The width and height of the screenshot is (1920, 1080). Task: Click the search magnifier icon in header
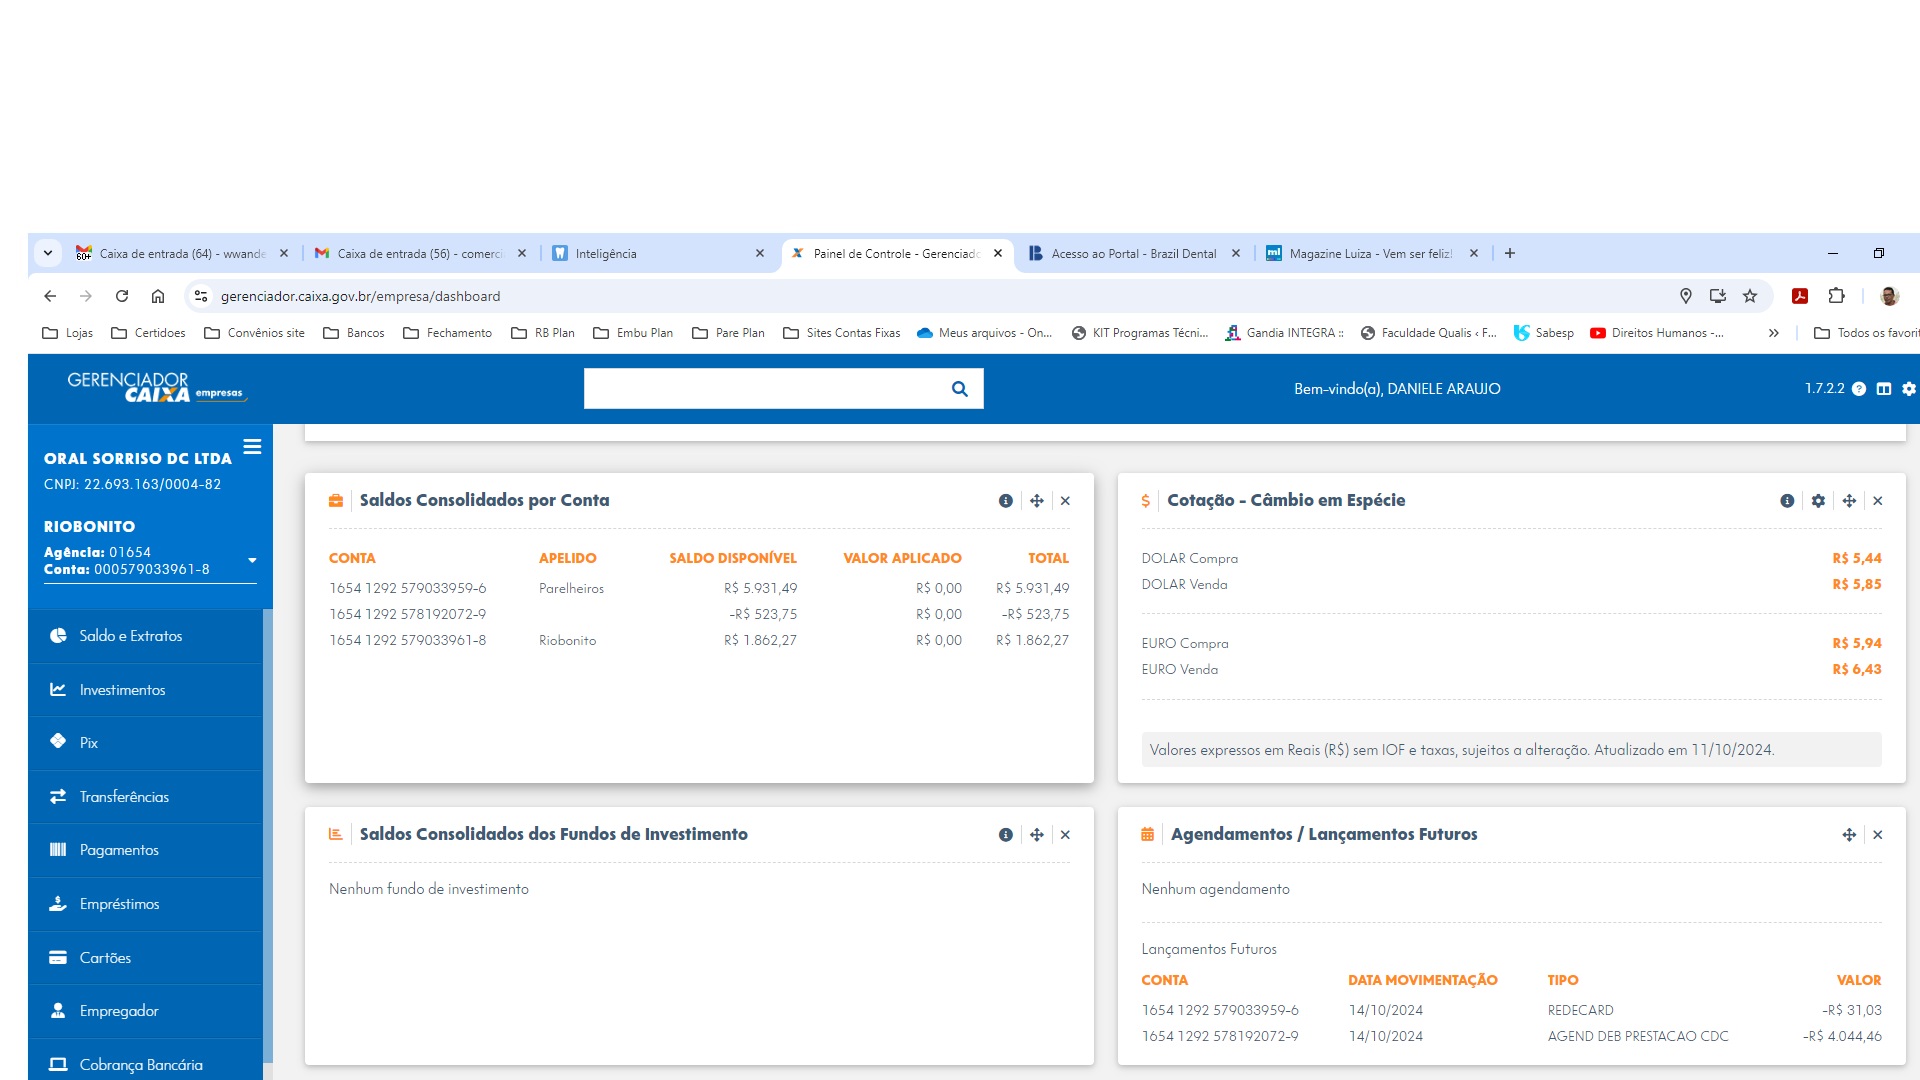[959, 389]
